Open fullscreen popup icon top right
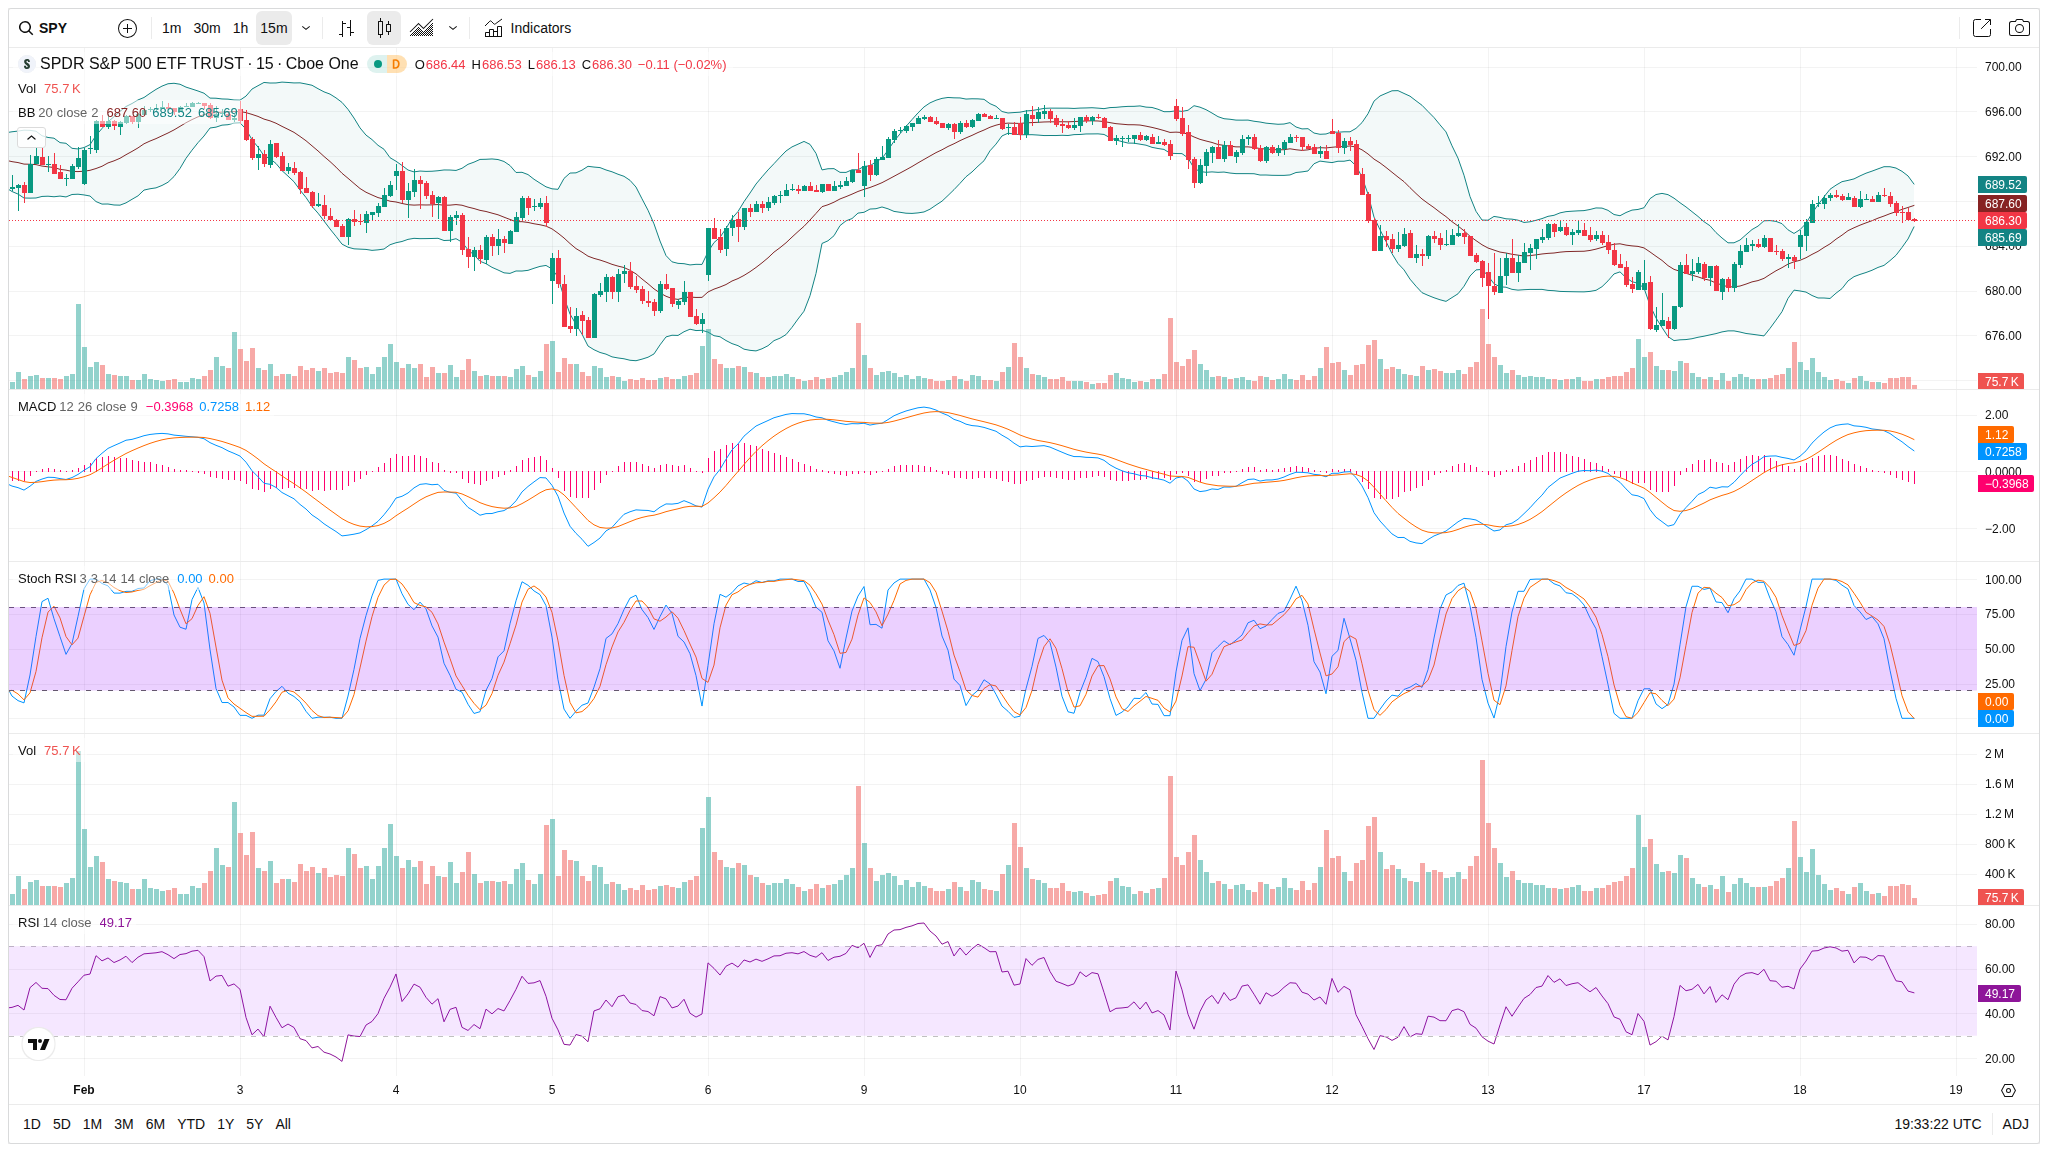Screen dimensions: 2048x1152 click(1981, 28)
